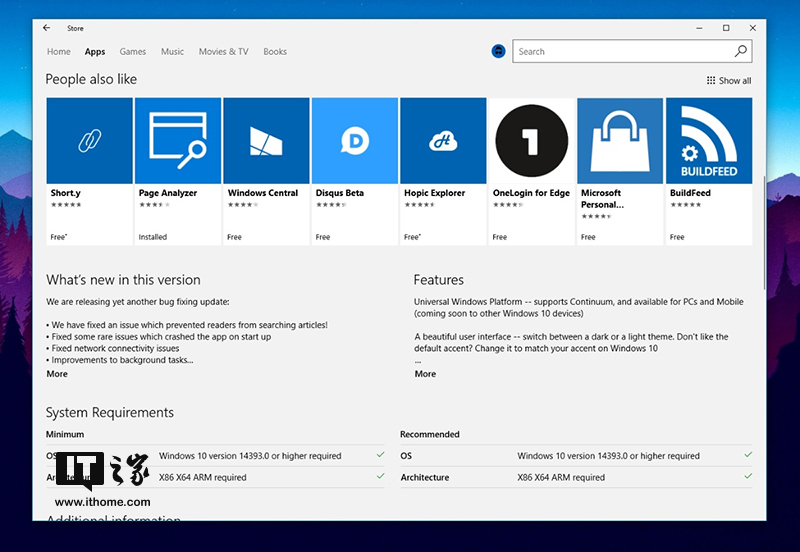Click the Minimum column header

65,434
